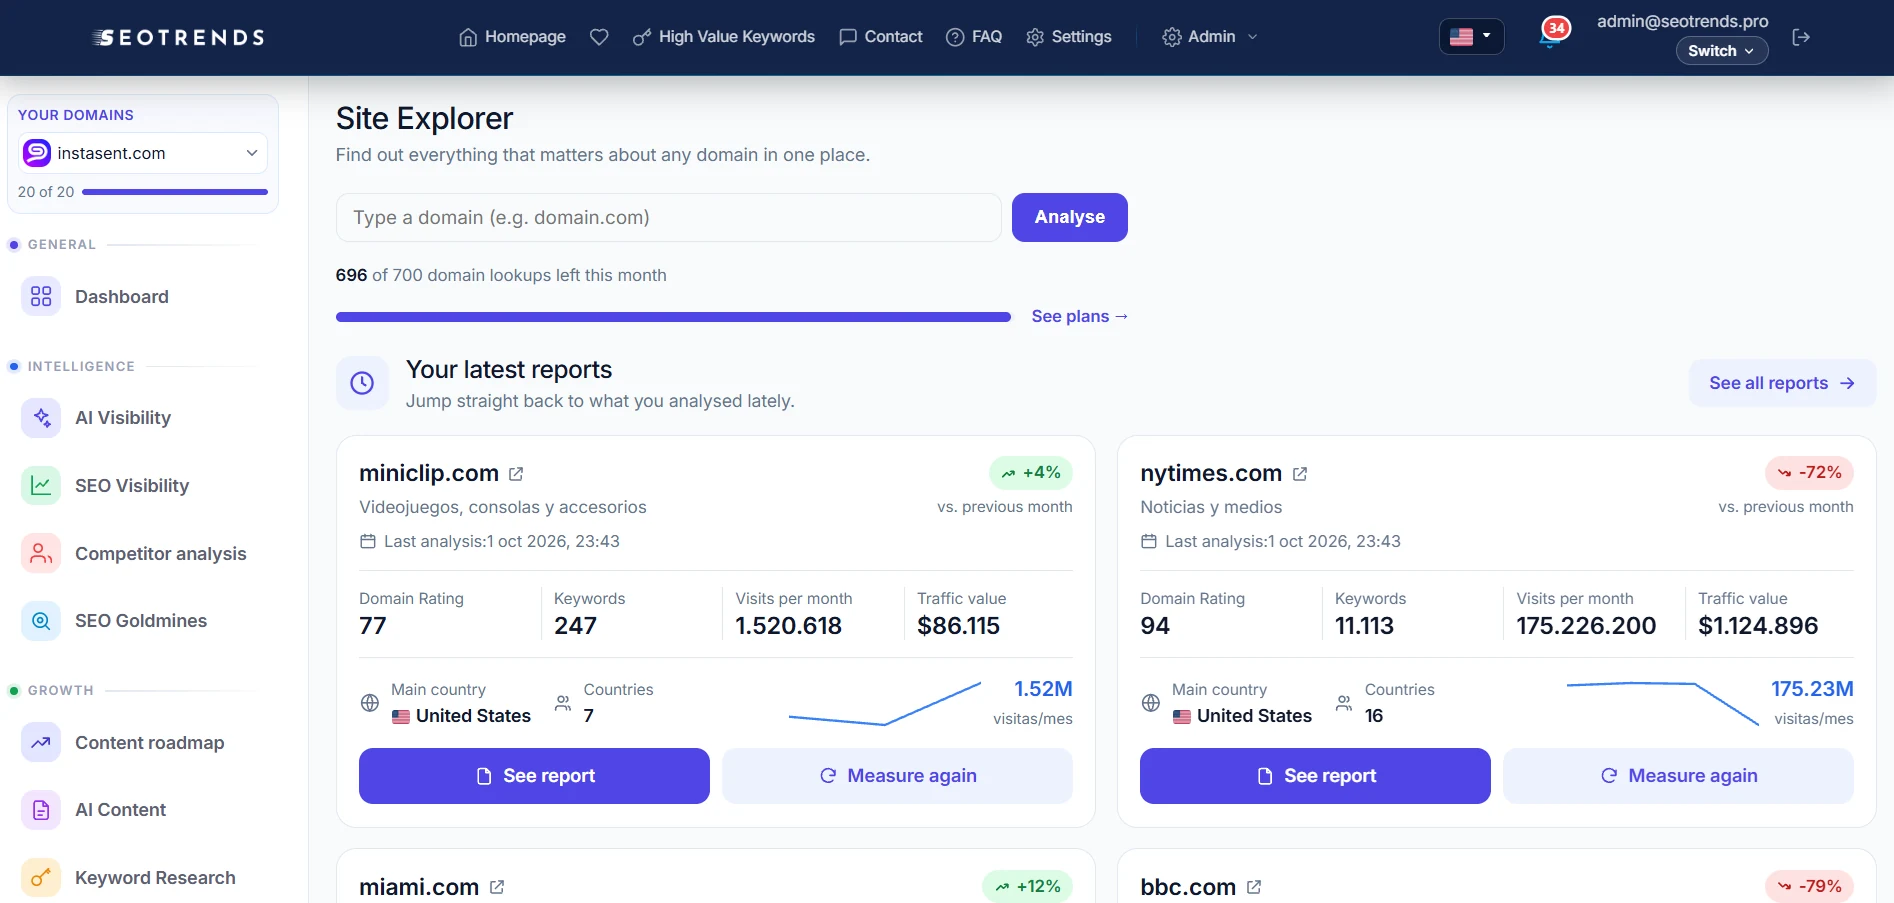Click the +4% change badge

point(1031,473)
